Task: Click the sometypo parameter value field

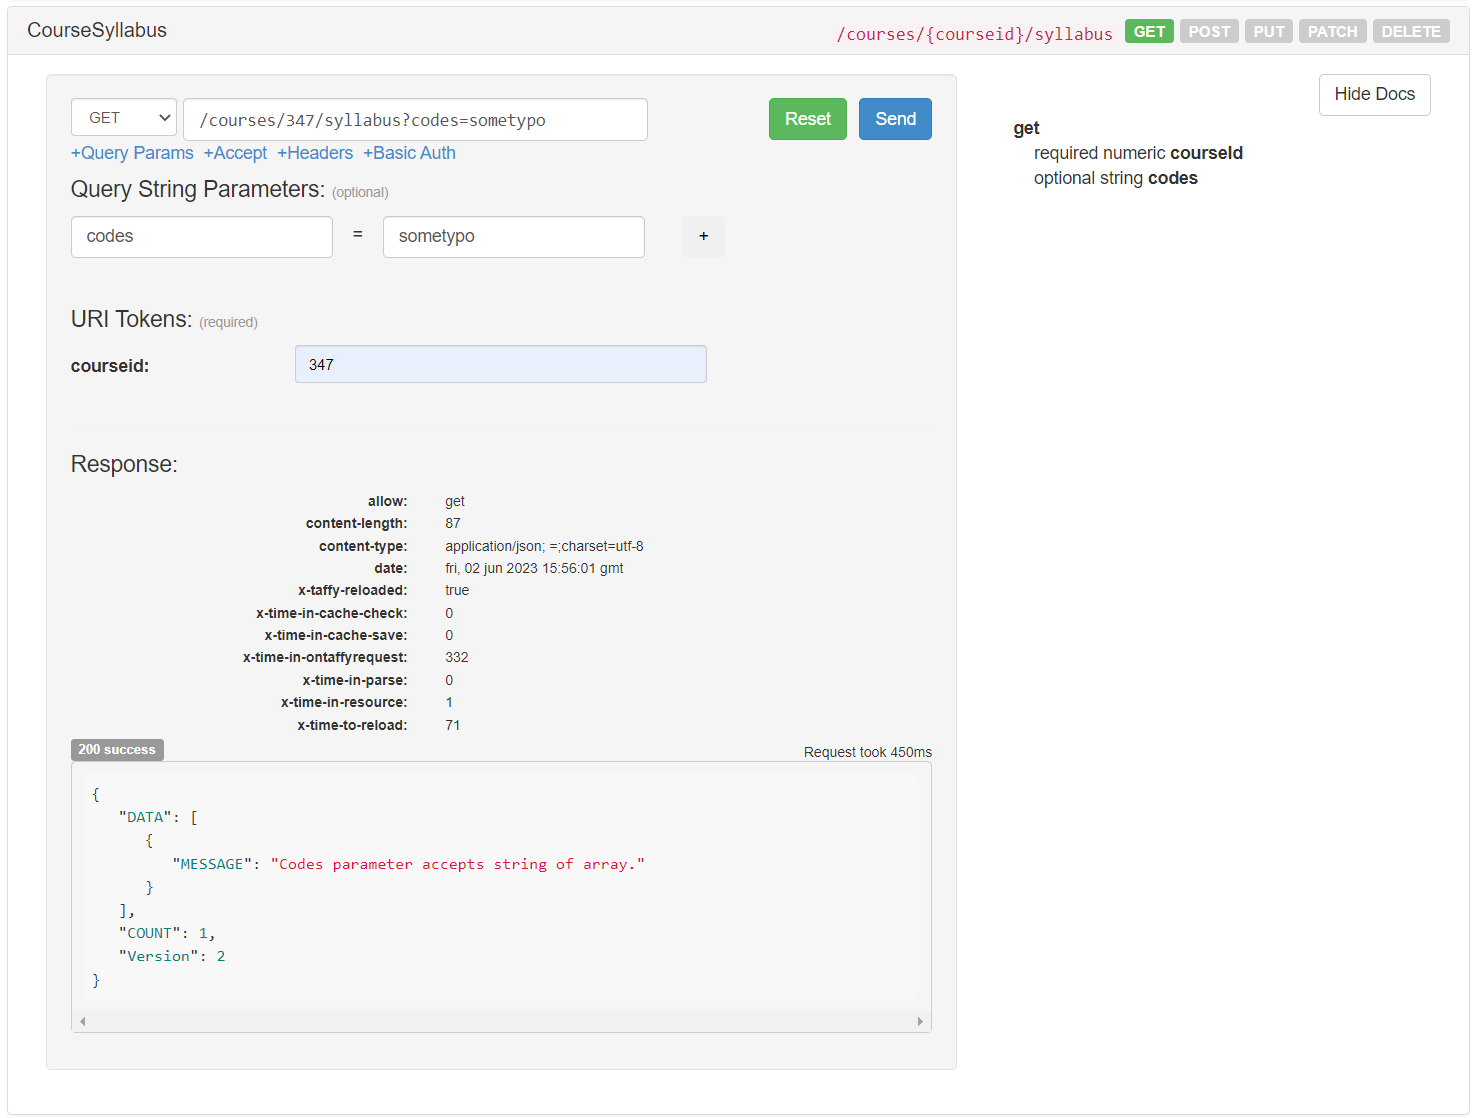Action: click(x=513, y=237)
